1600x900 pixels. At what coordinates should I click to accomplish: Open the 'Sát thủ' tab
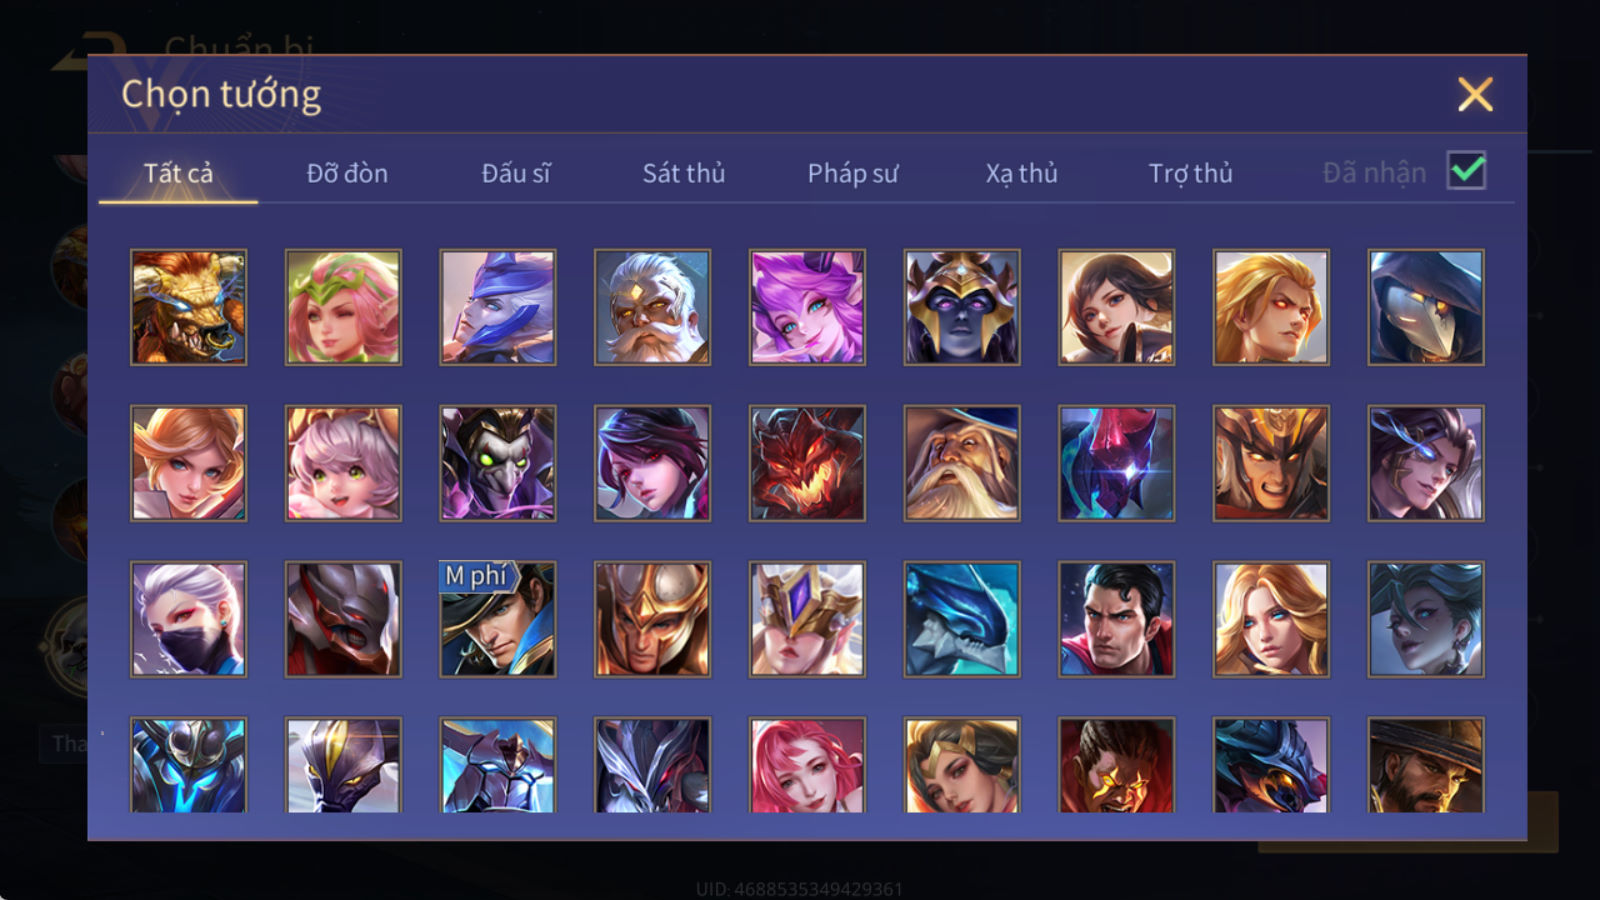click(x=684, y=173)
